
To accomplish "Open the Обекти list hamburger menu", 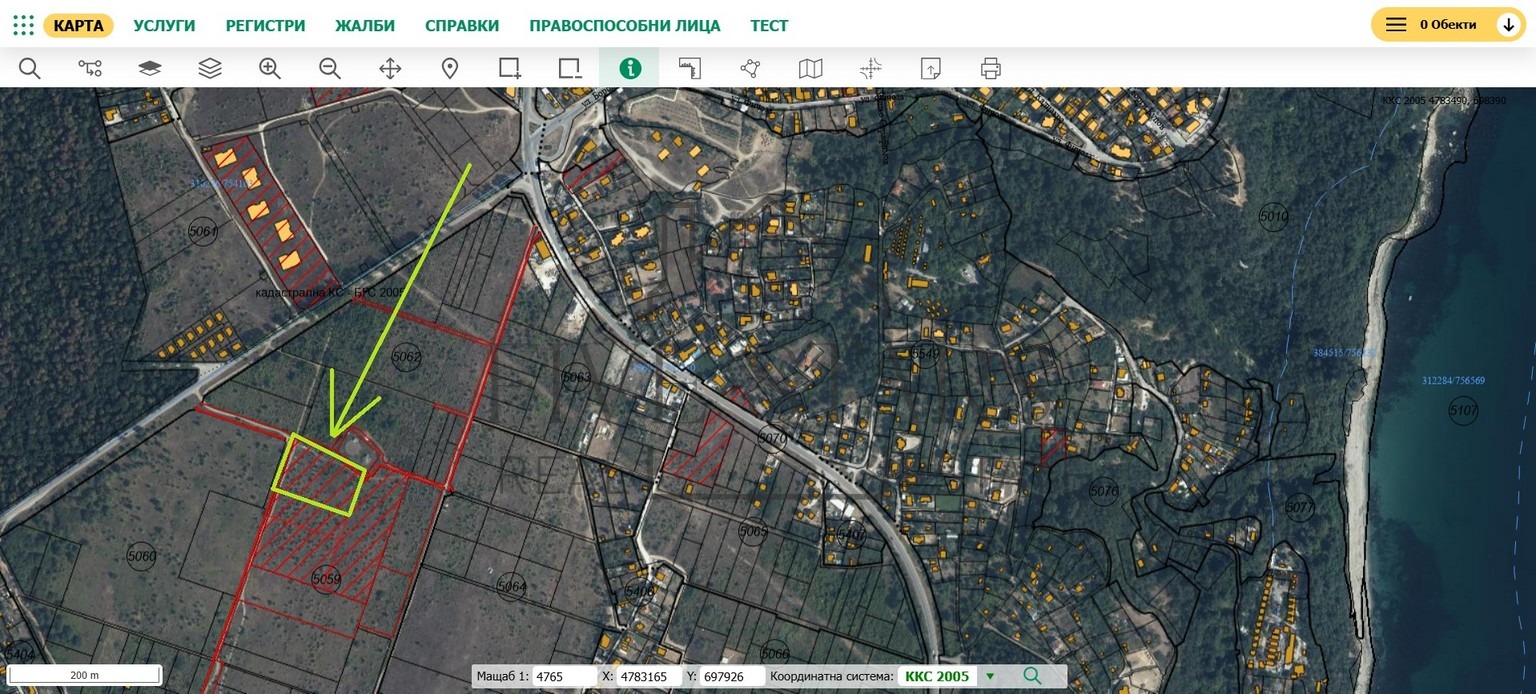I will coord(1396,25).
